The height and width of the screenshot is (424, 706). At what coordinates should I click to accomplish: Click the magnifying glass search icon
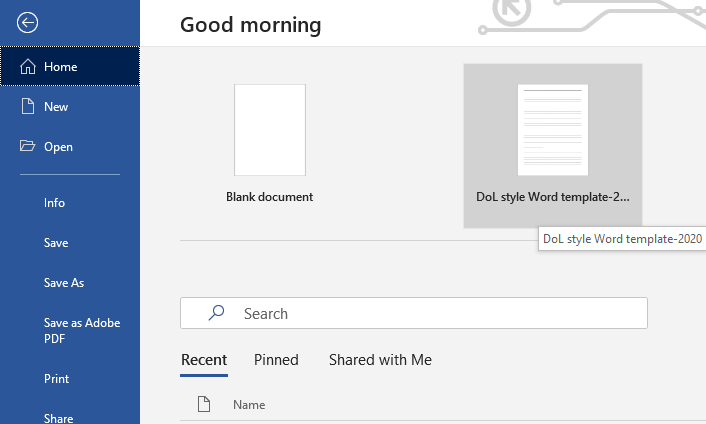217,313
